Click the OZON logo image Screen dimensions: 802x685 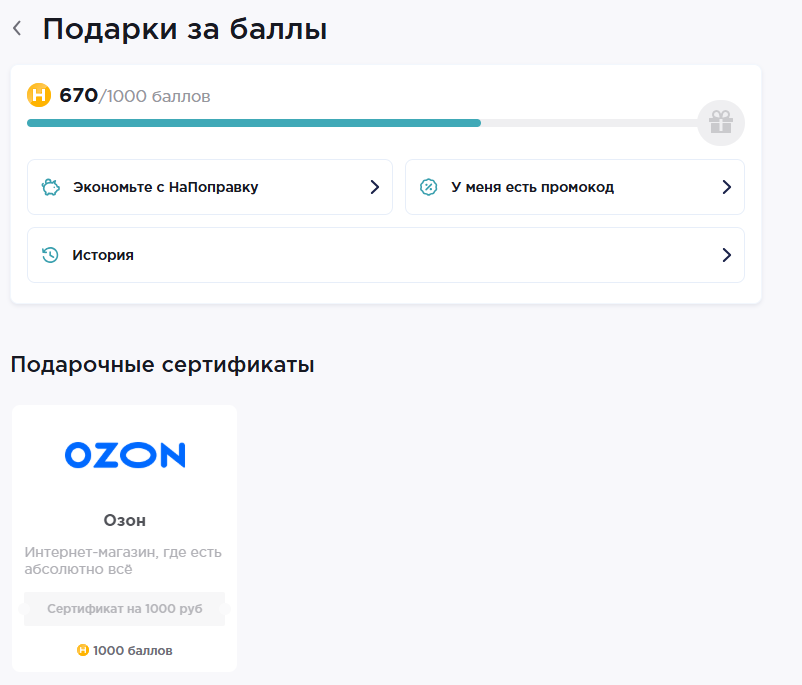coord(125,455)
